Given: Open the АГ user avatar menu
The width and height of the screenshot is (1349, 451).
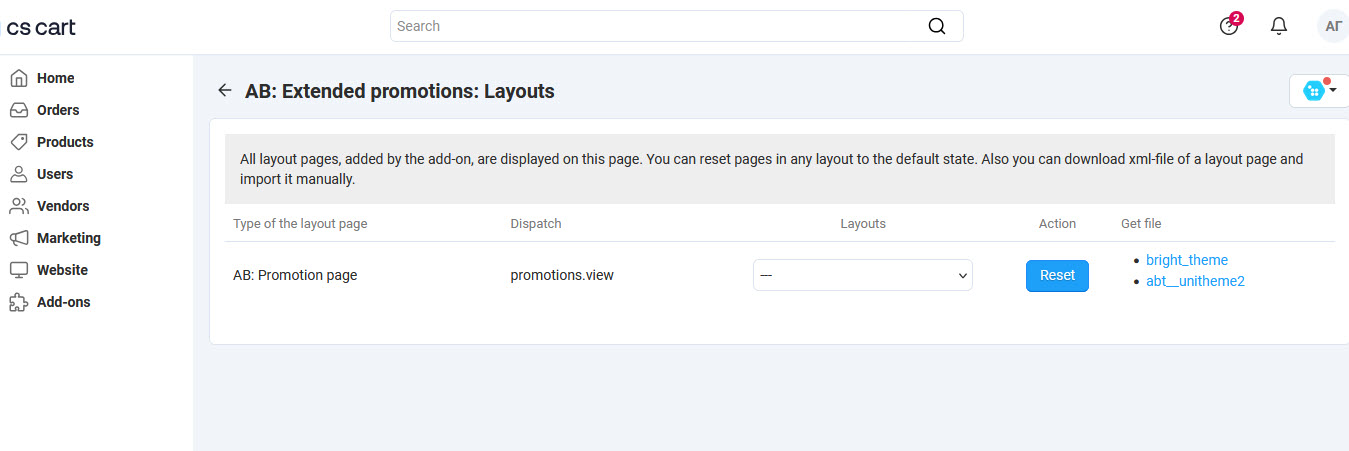Looking at the screenshot, I should coord(1333,26).
